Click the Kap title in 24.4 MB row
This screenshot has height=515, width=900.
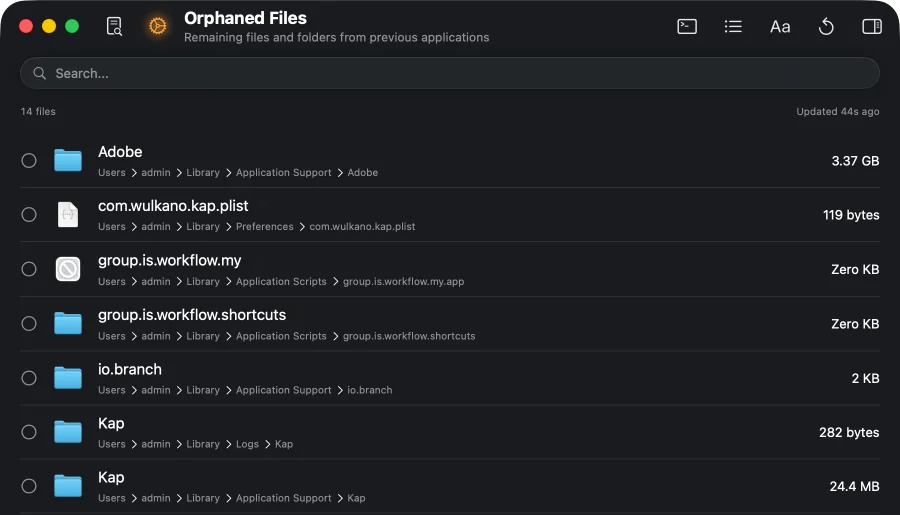(x=111, y=477)
